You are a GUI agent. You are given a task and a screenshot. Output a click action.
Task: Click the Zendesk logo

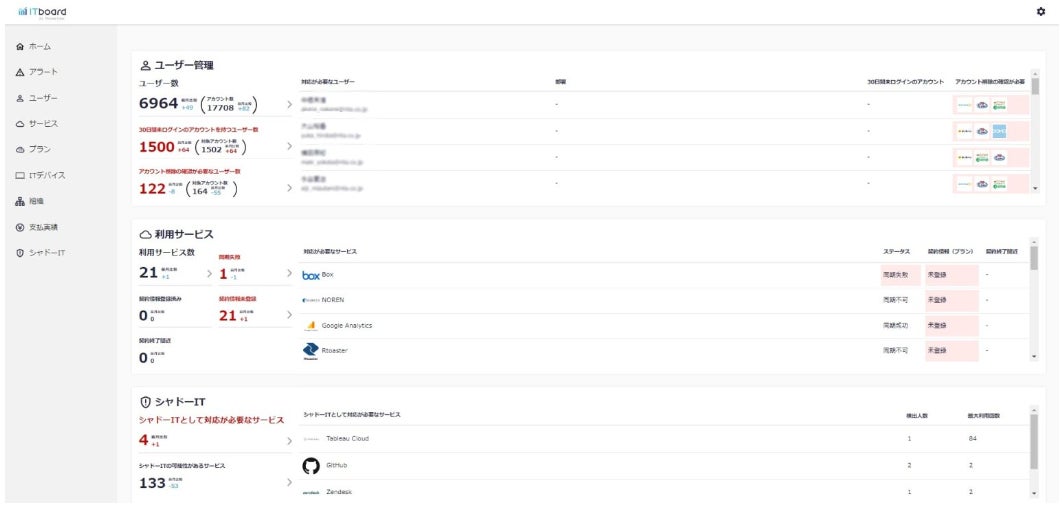click(x=311, y=493)
